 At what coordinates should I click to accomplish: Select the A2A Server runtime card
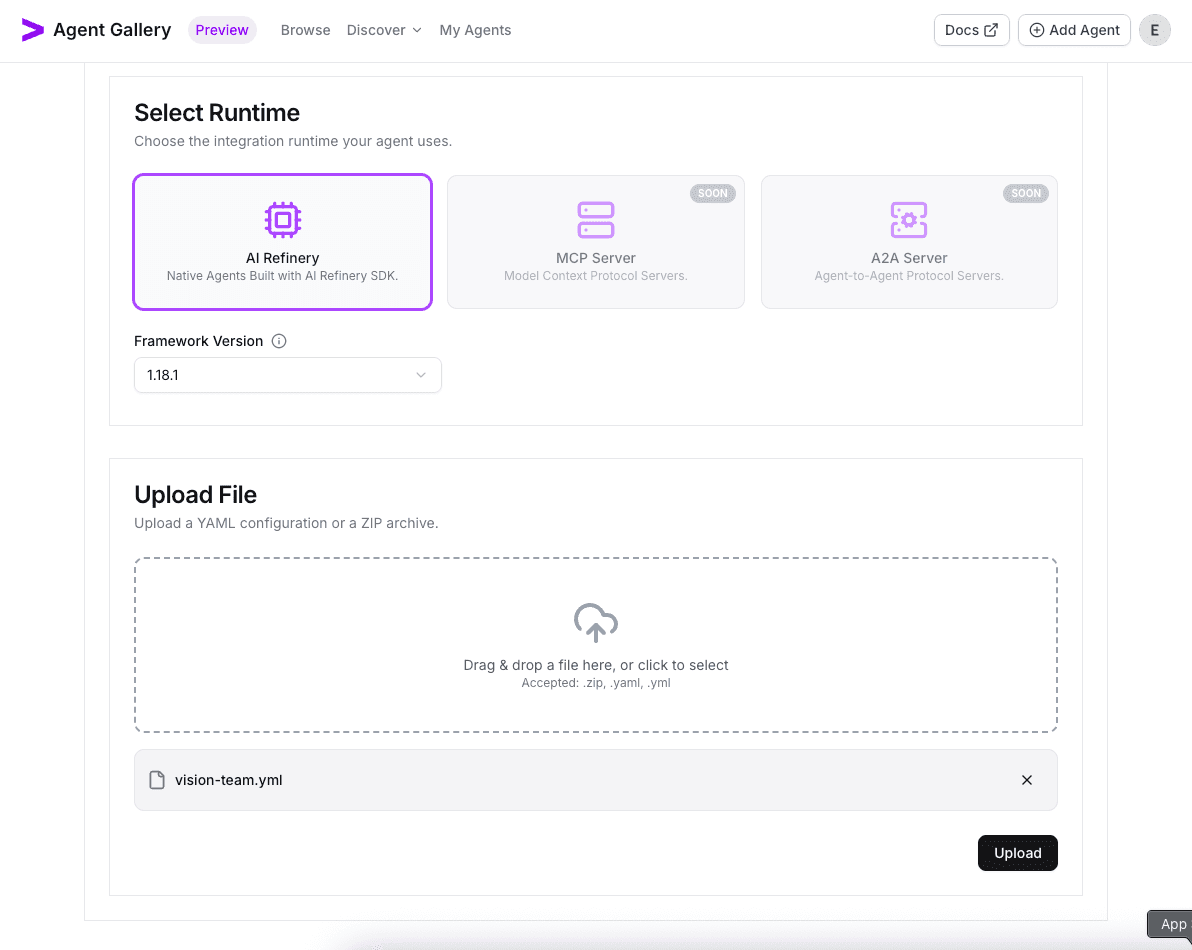[x=909, y=241]
